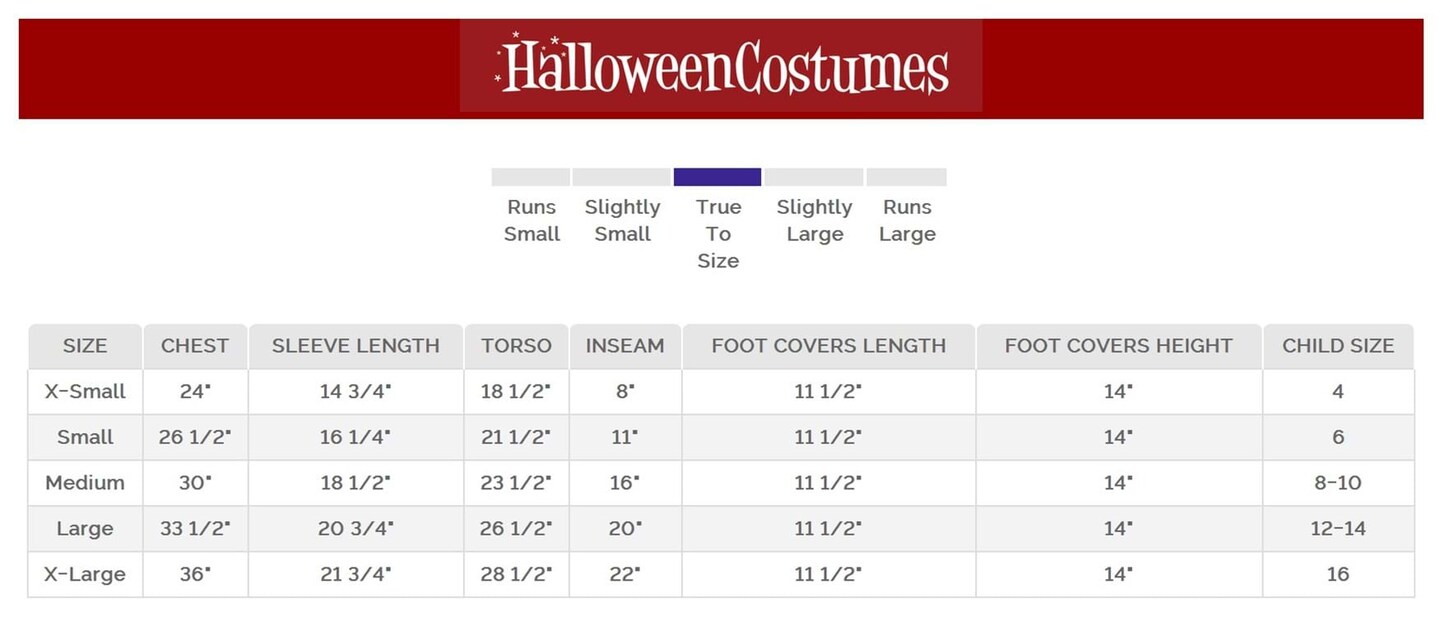
Task: Click the True To Size indicator bar
Action: 718,177
